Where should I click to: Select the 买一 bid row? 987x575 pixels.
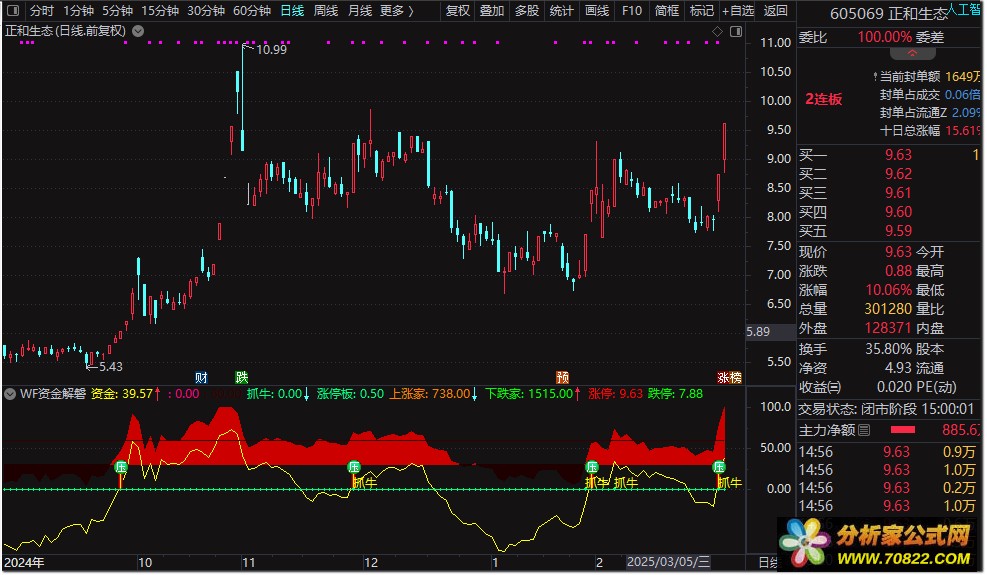(889, 155)
